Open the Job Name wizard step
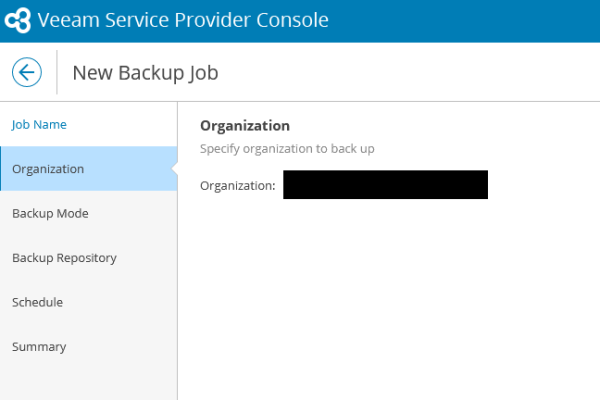 [x=39, y=125]
